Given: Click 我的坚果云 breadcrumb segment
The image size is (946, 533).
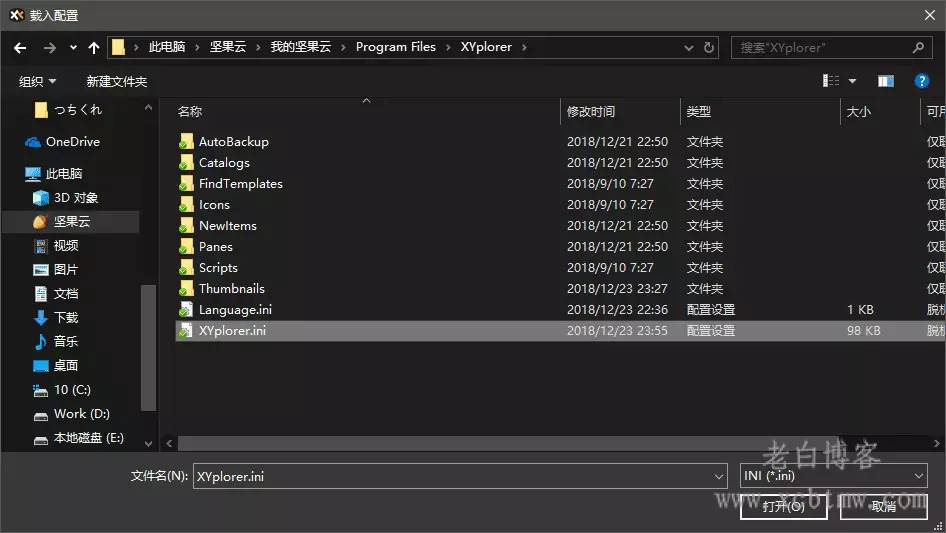Looking at the screenshot, I should click(300, 47).
